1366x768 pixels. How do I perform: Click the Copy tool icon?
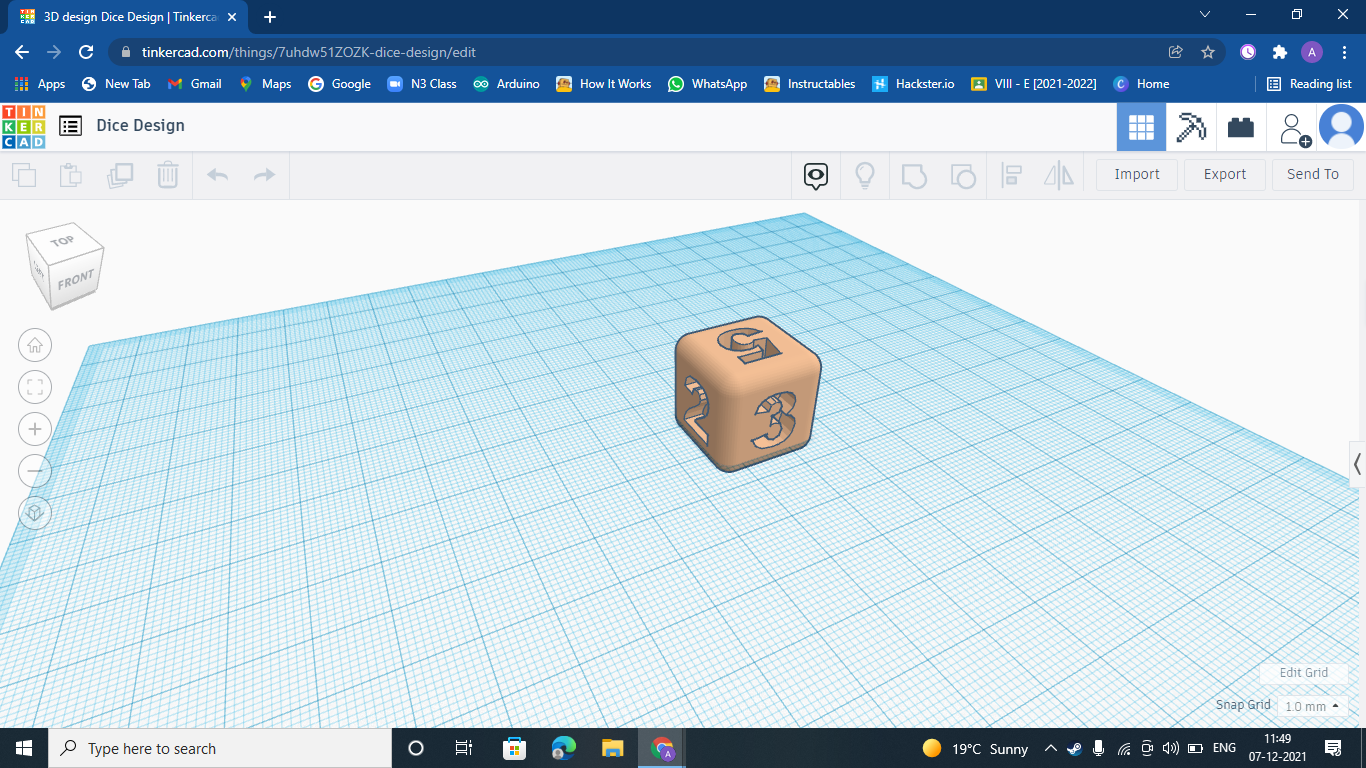[24, 176]
